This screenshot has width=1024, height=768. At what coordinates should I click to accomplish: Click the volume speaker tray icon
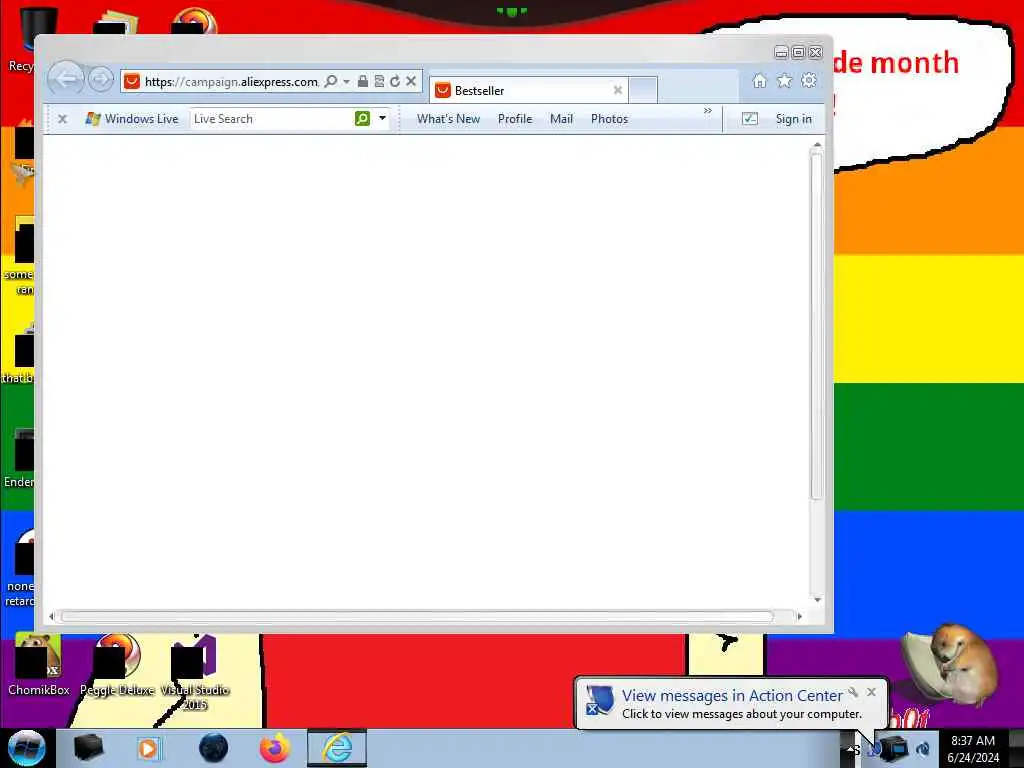(x=923, y=749)
